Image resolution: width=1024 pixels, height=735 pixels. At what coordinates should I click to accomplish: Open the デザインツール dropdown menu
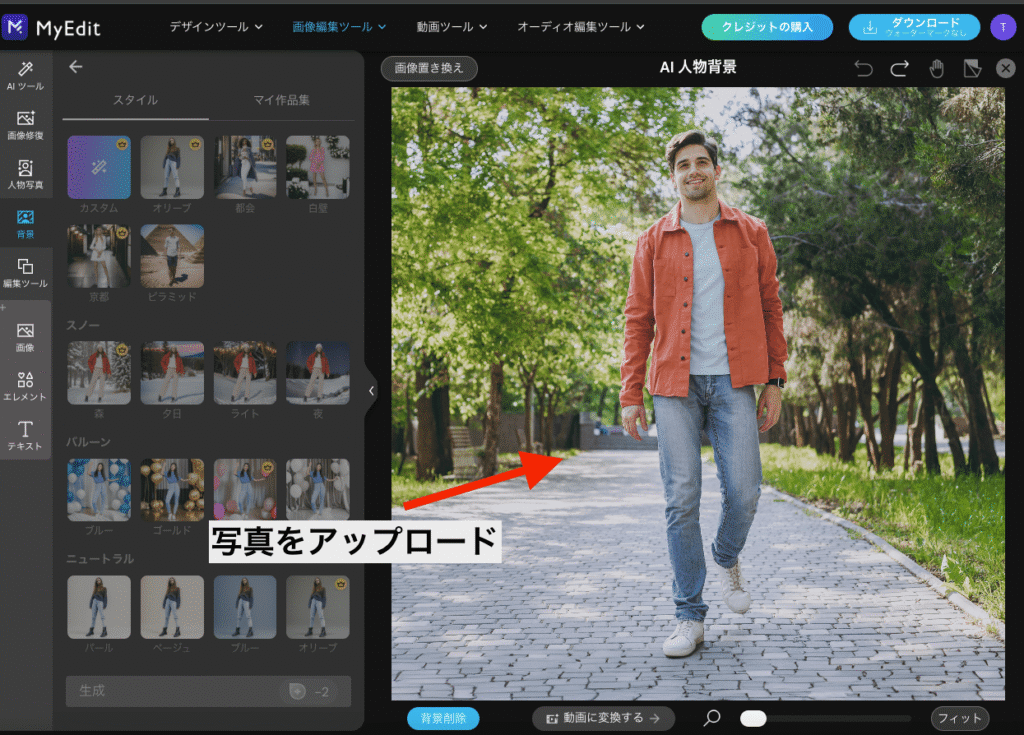(216, 27)
